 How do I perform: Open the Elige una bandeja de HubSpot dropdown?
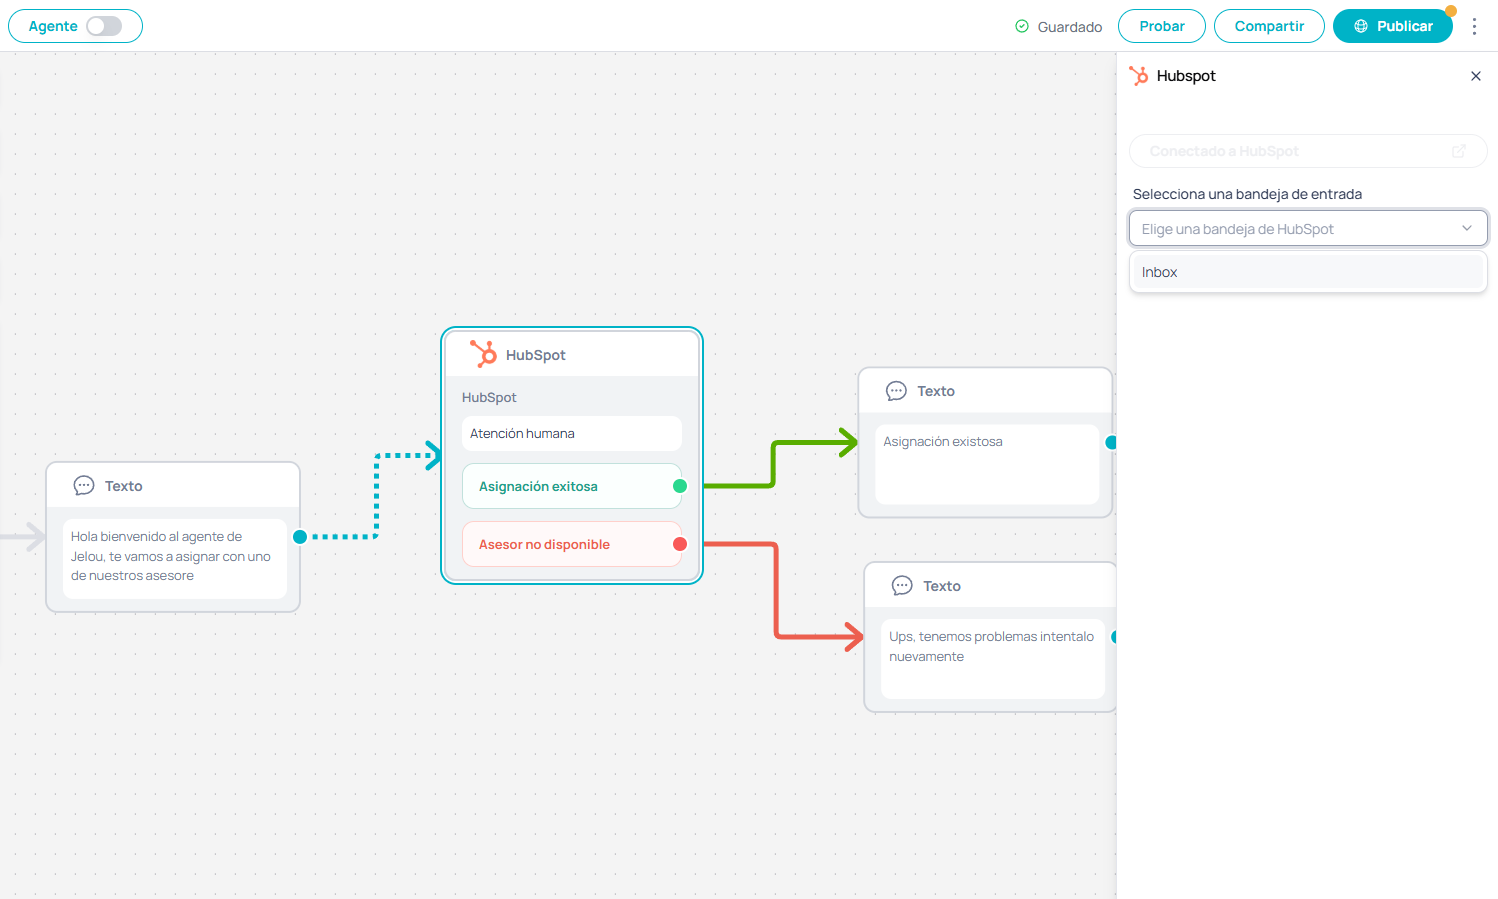point(1308,228)
